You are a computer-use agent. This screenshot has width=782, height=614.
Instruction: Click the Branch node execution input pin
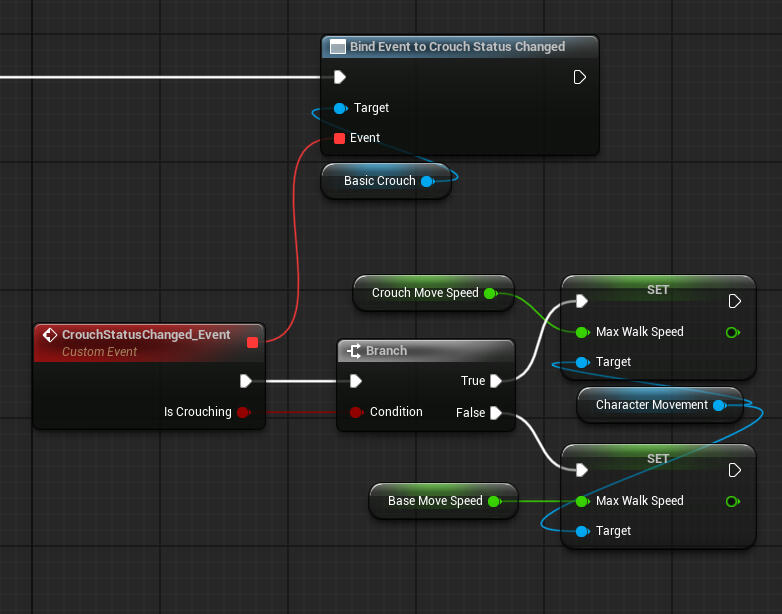[x=355, y=381]
